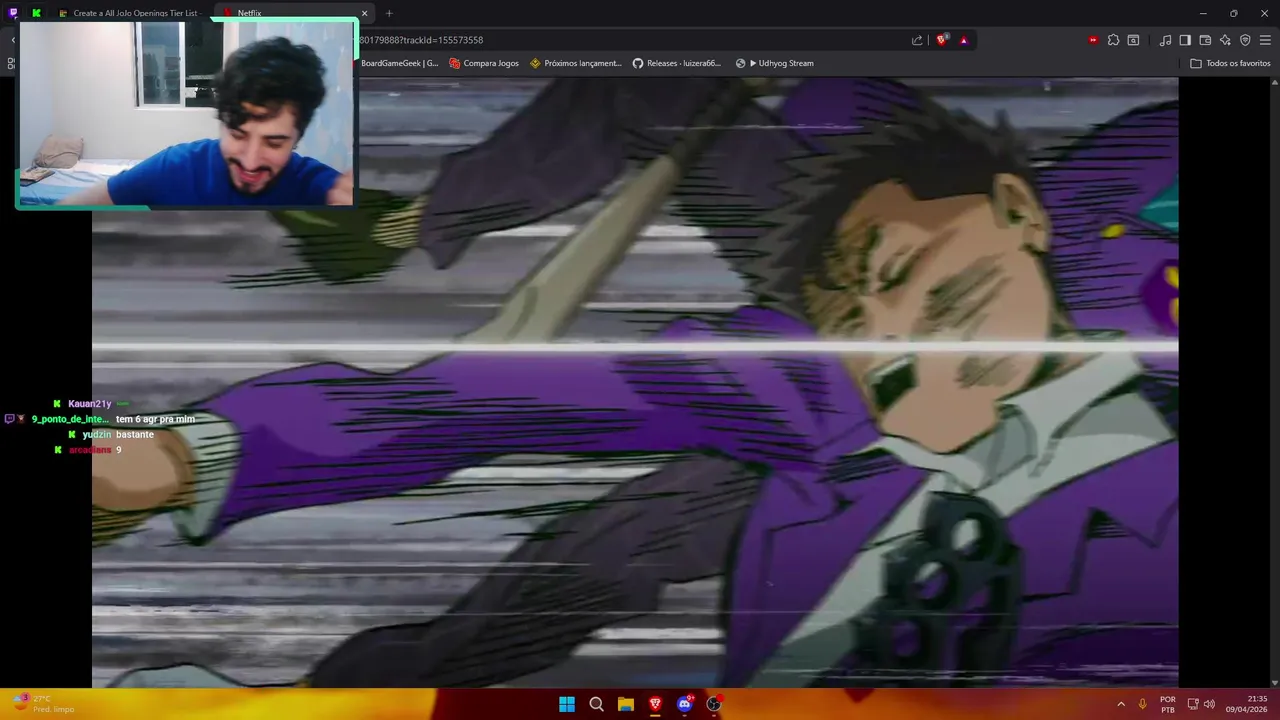Close the Netflix tab
The image size is (1280, 720).
tap(364, 13)
